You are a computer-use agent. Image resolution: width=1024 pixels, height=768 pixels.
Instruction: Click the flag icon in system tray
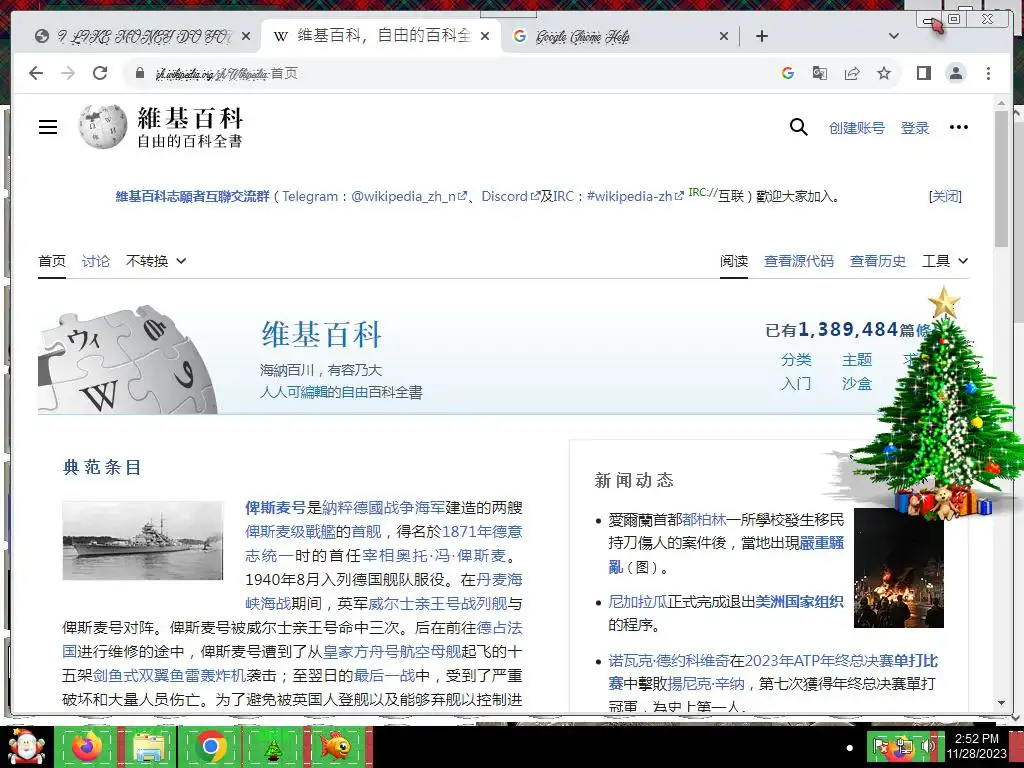881,747
